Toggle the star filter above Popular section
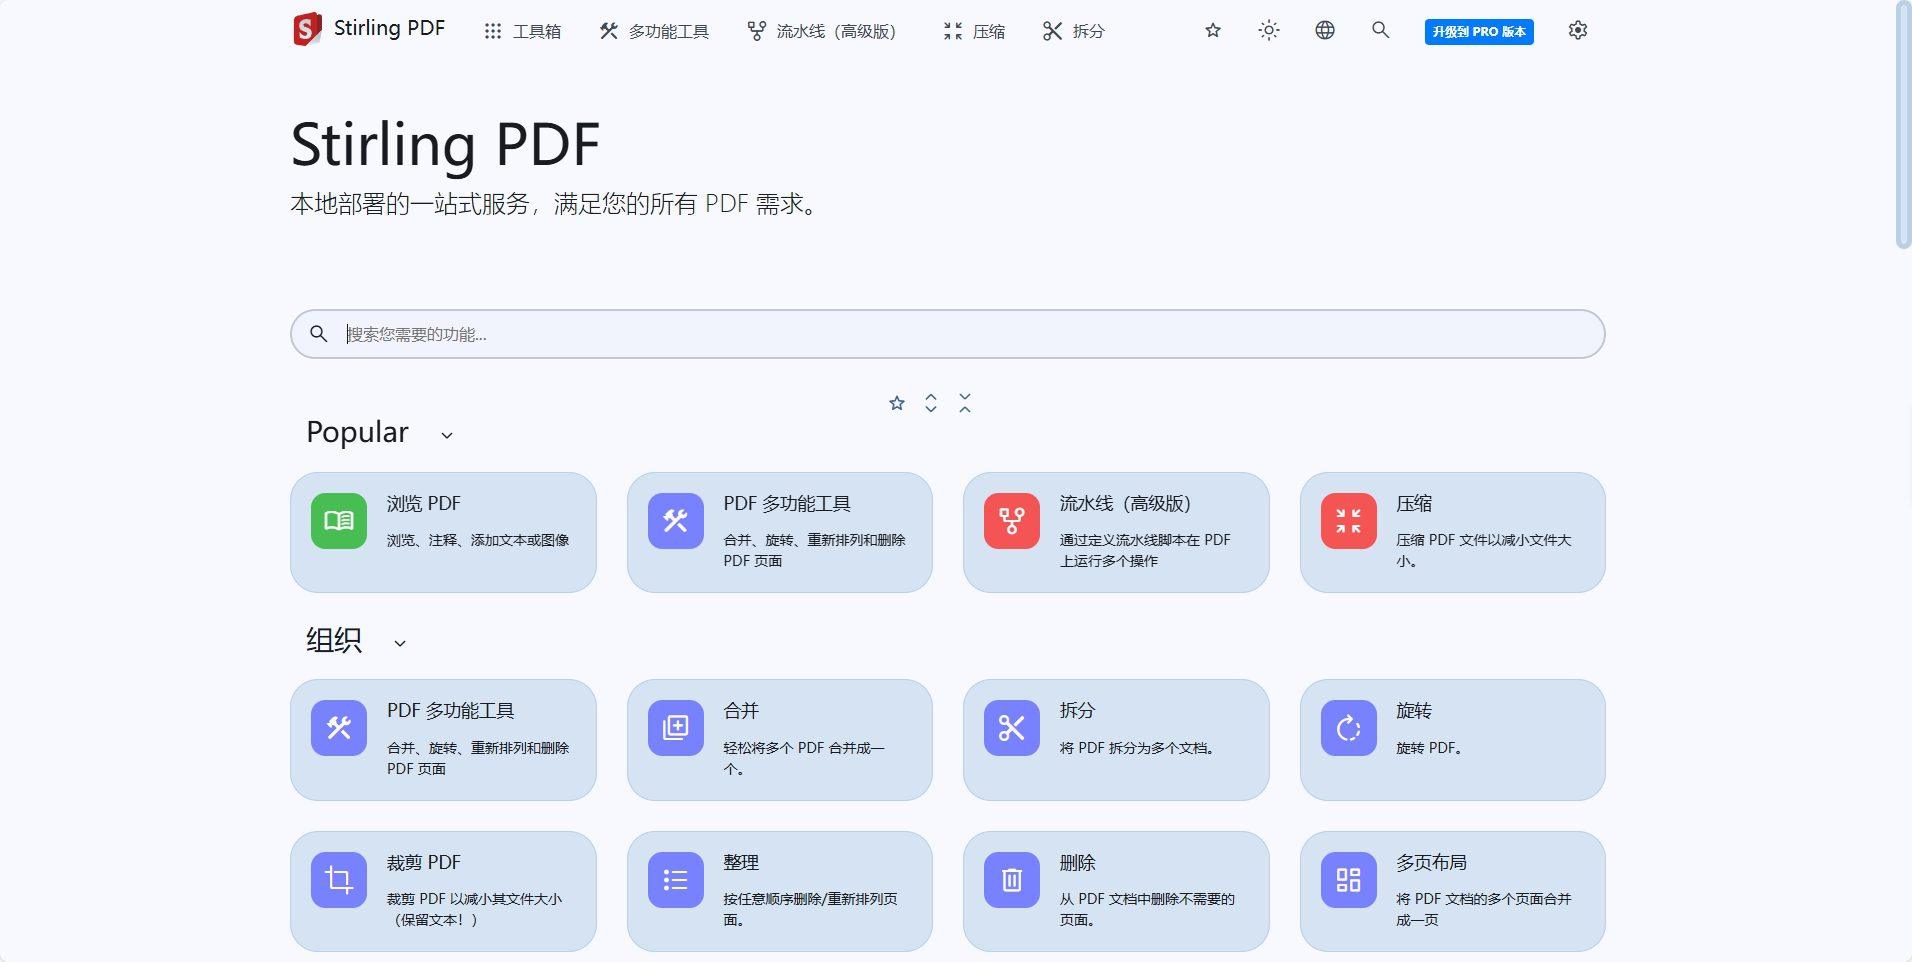The image size is (1912, 962). tap(897, 402)
